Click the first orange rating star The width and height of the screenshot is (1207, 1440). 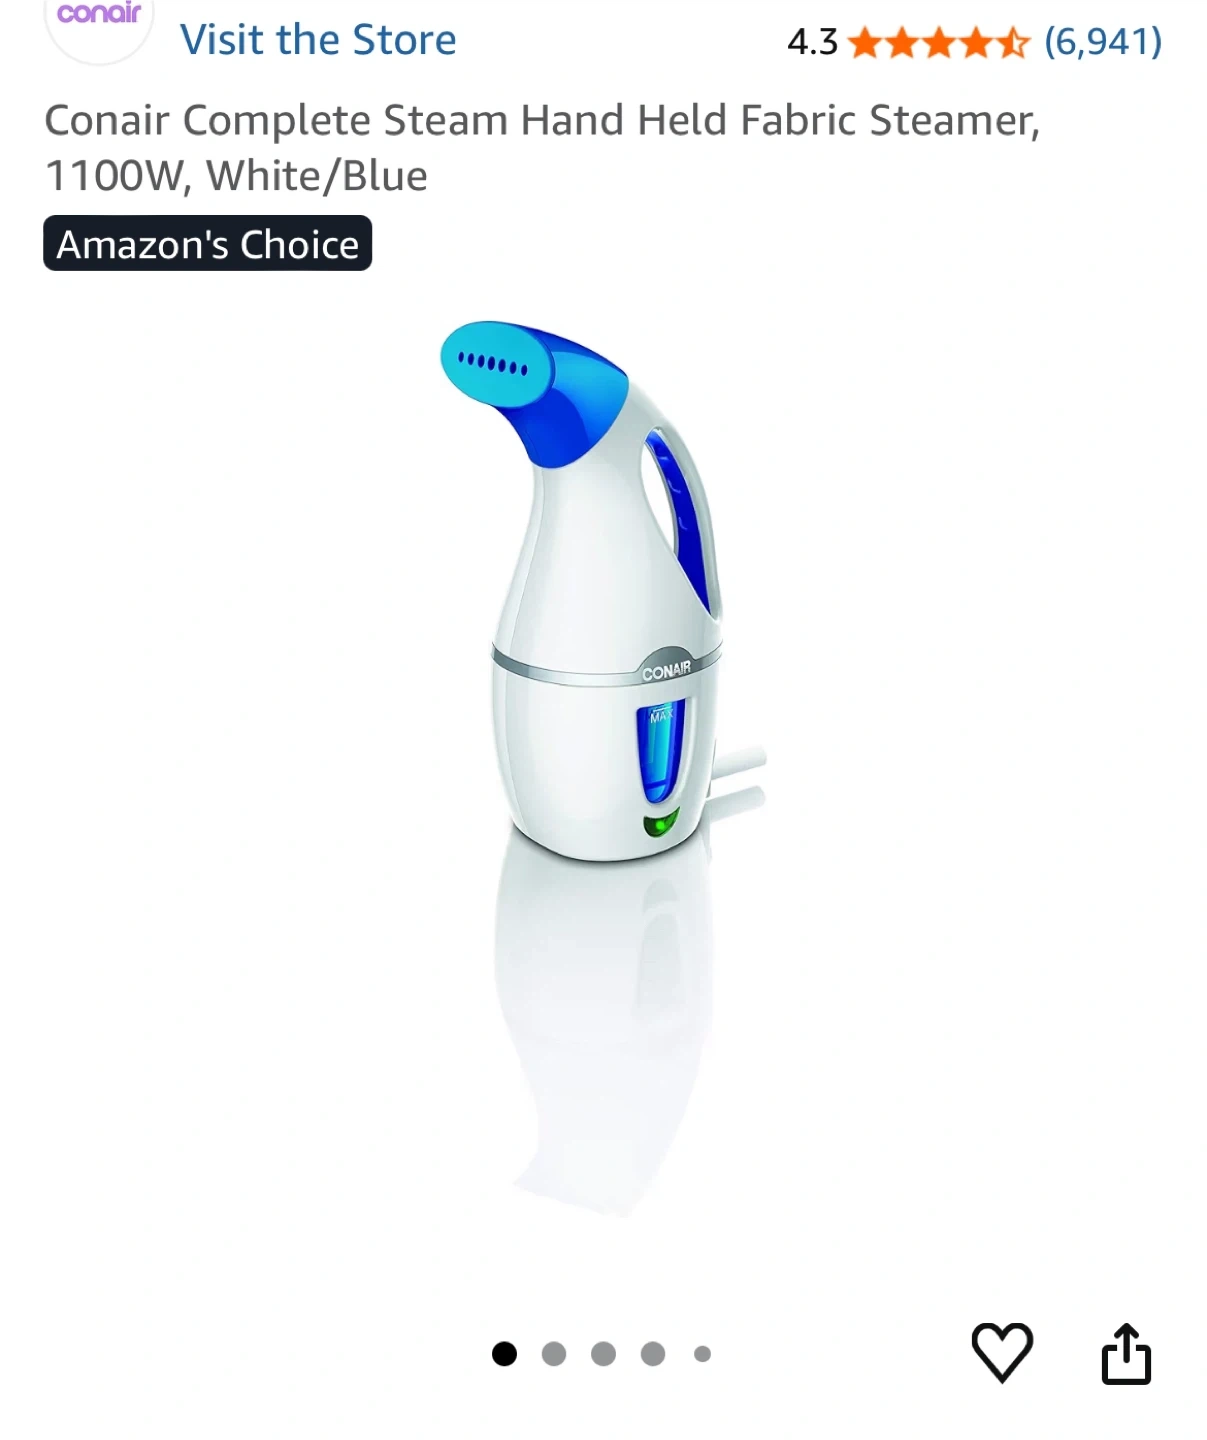click(x=865, y=43)
